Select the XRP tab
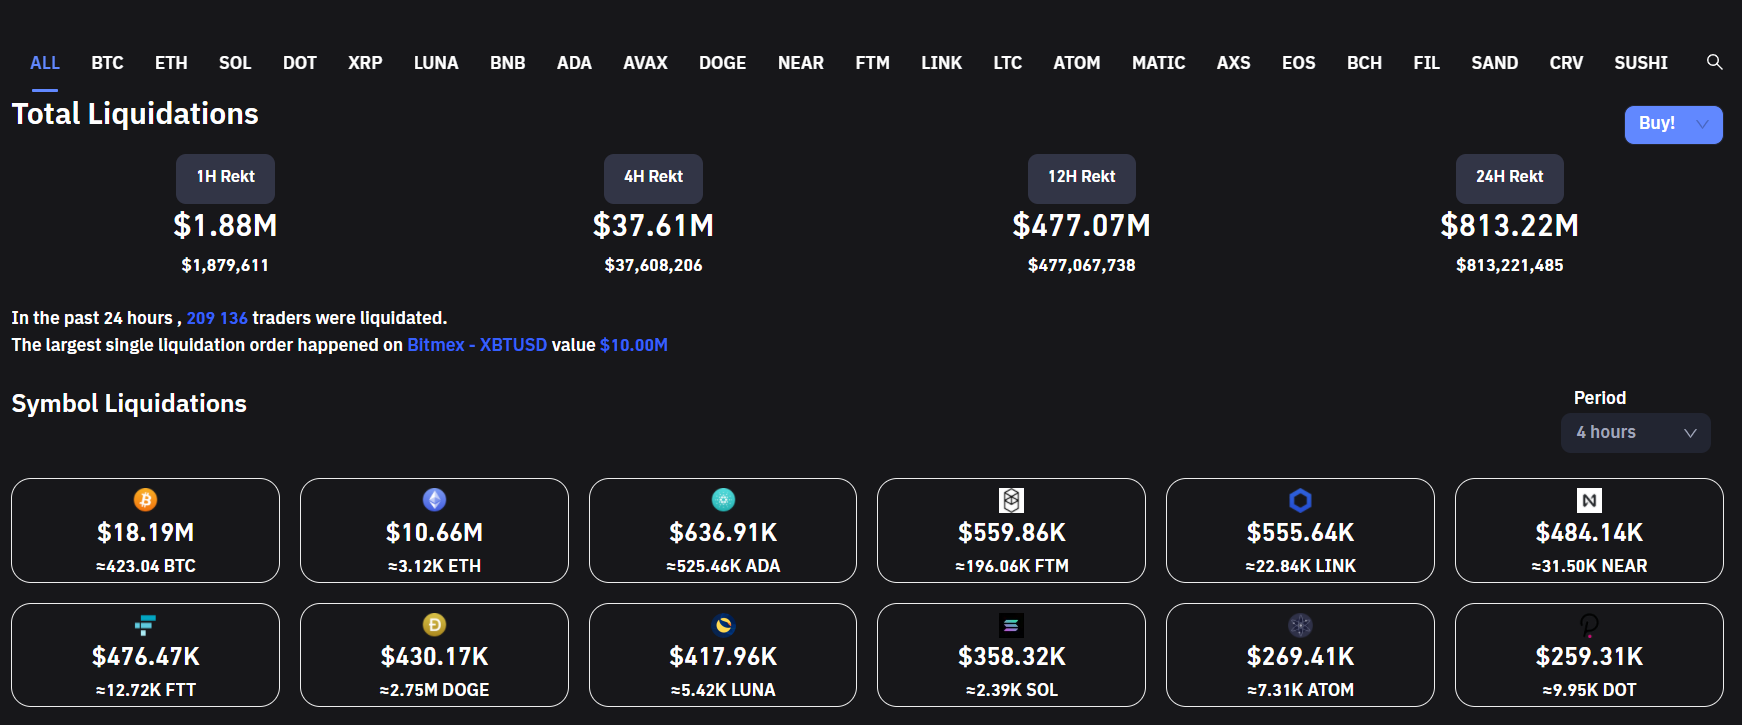The width and height of the screenshot is (1742, 725). 365,63
